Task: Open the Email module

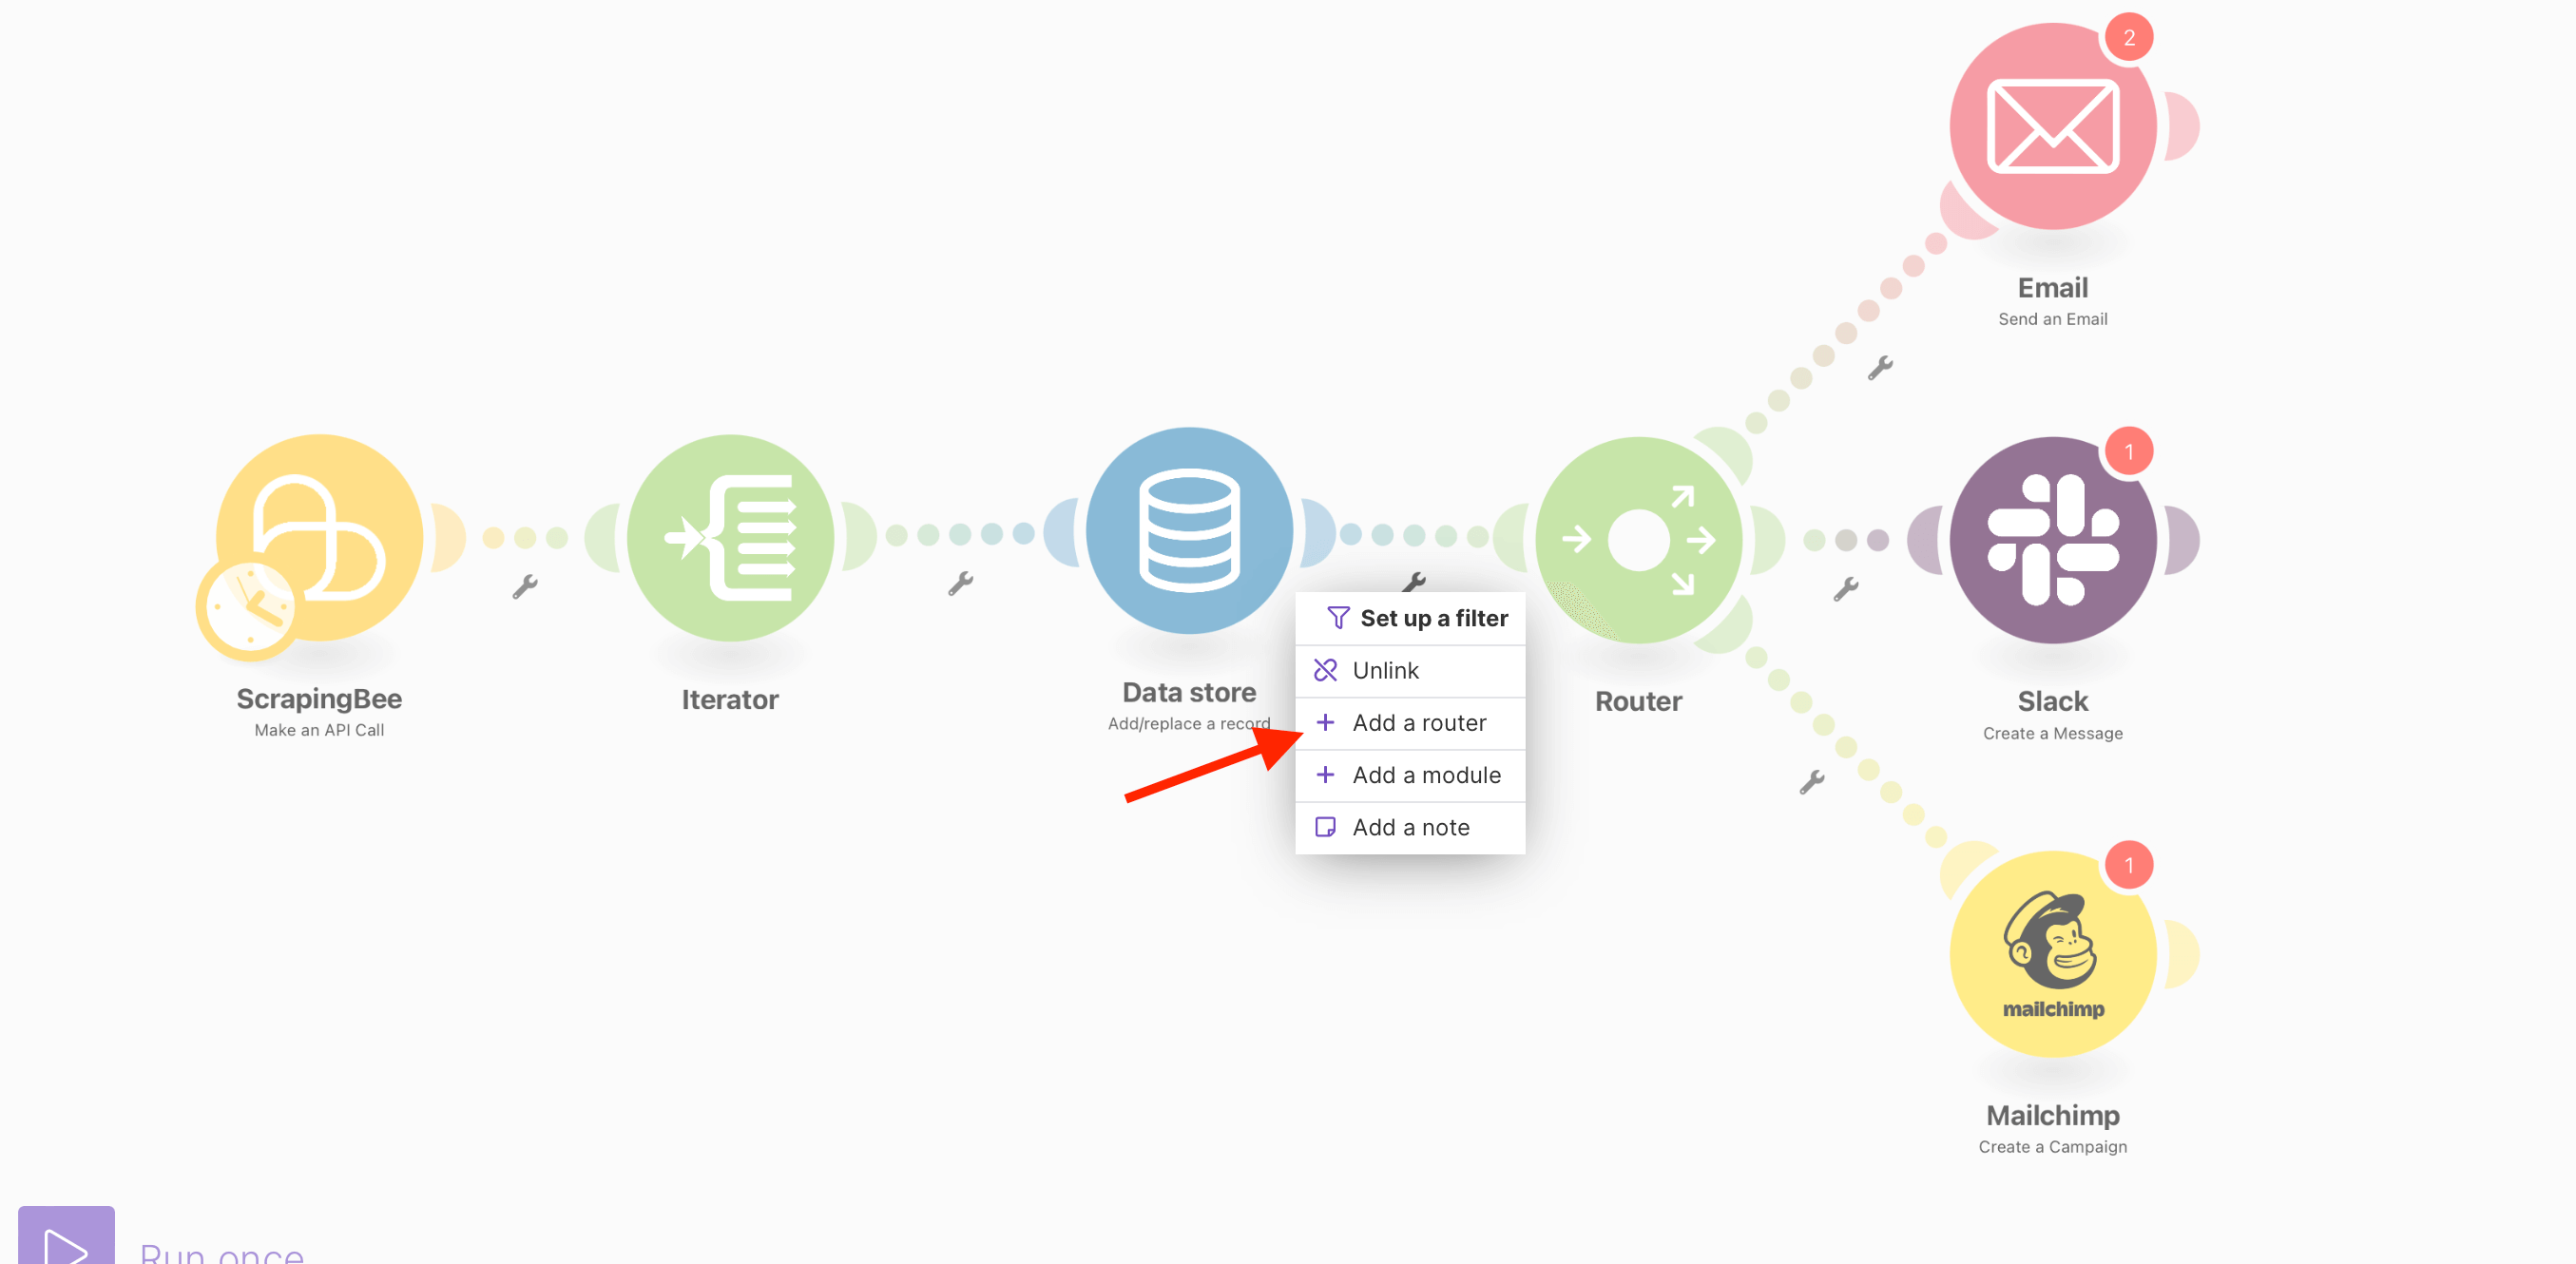Action: point(2053,126)
